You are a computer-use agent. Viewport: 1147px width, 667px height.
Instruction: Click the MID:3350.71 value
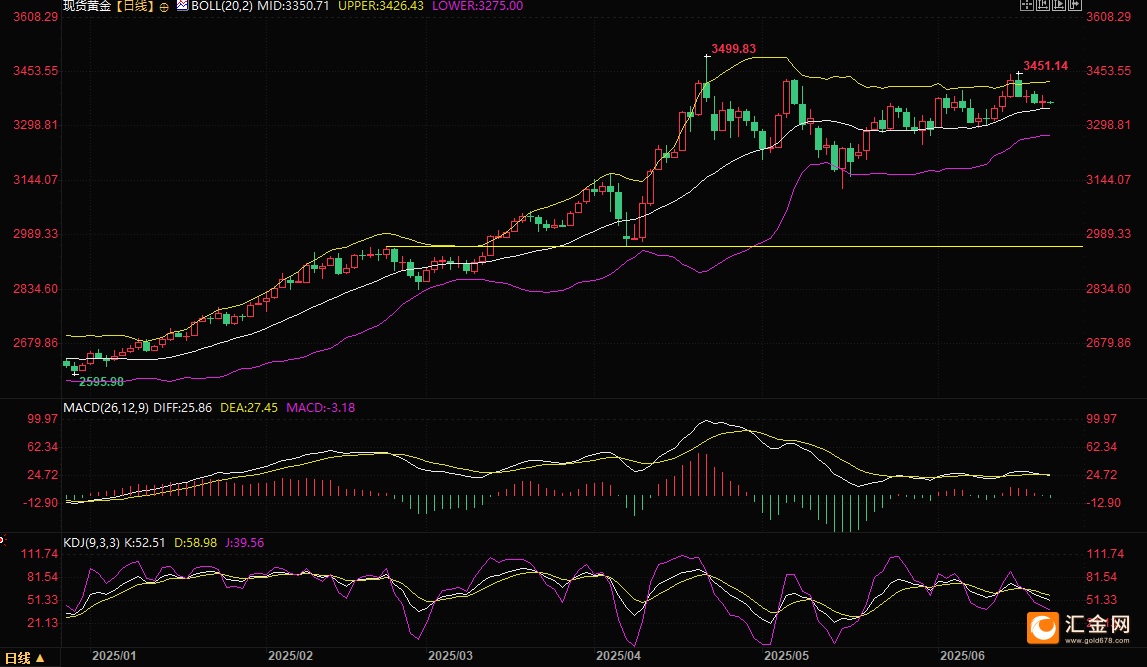click(x=293, y=6)
